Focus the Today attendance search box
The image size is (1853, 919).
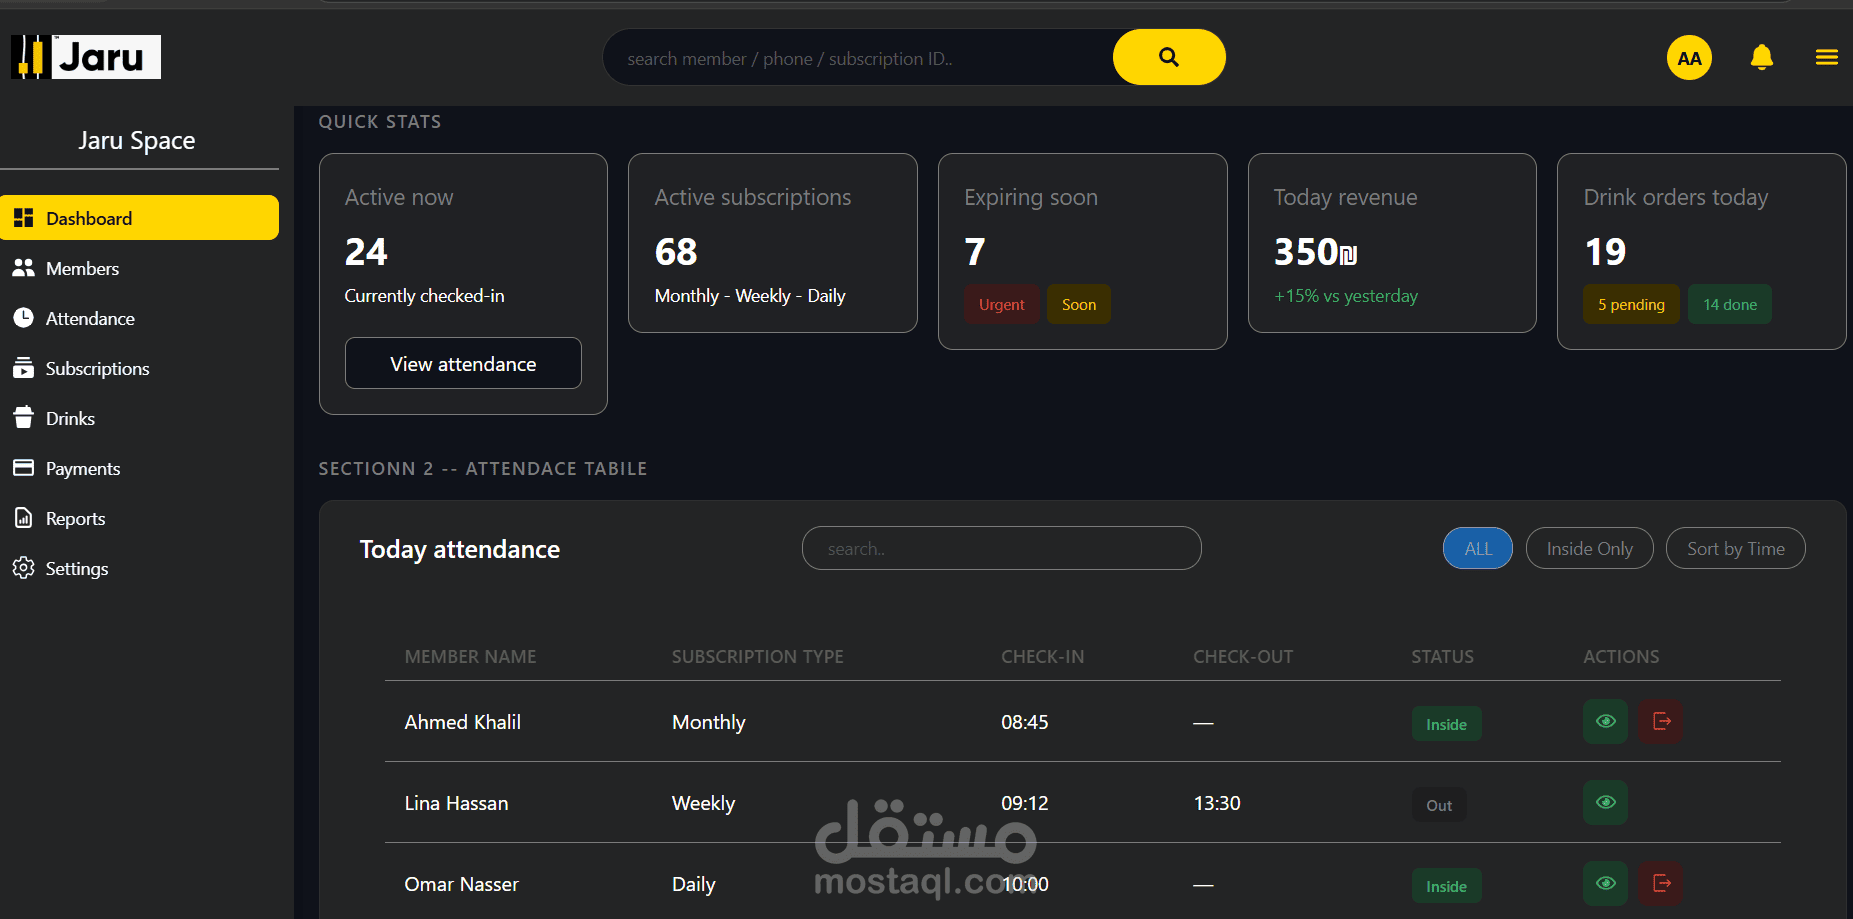click(x=1001, y=548)
